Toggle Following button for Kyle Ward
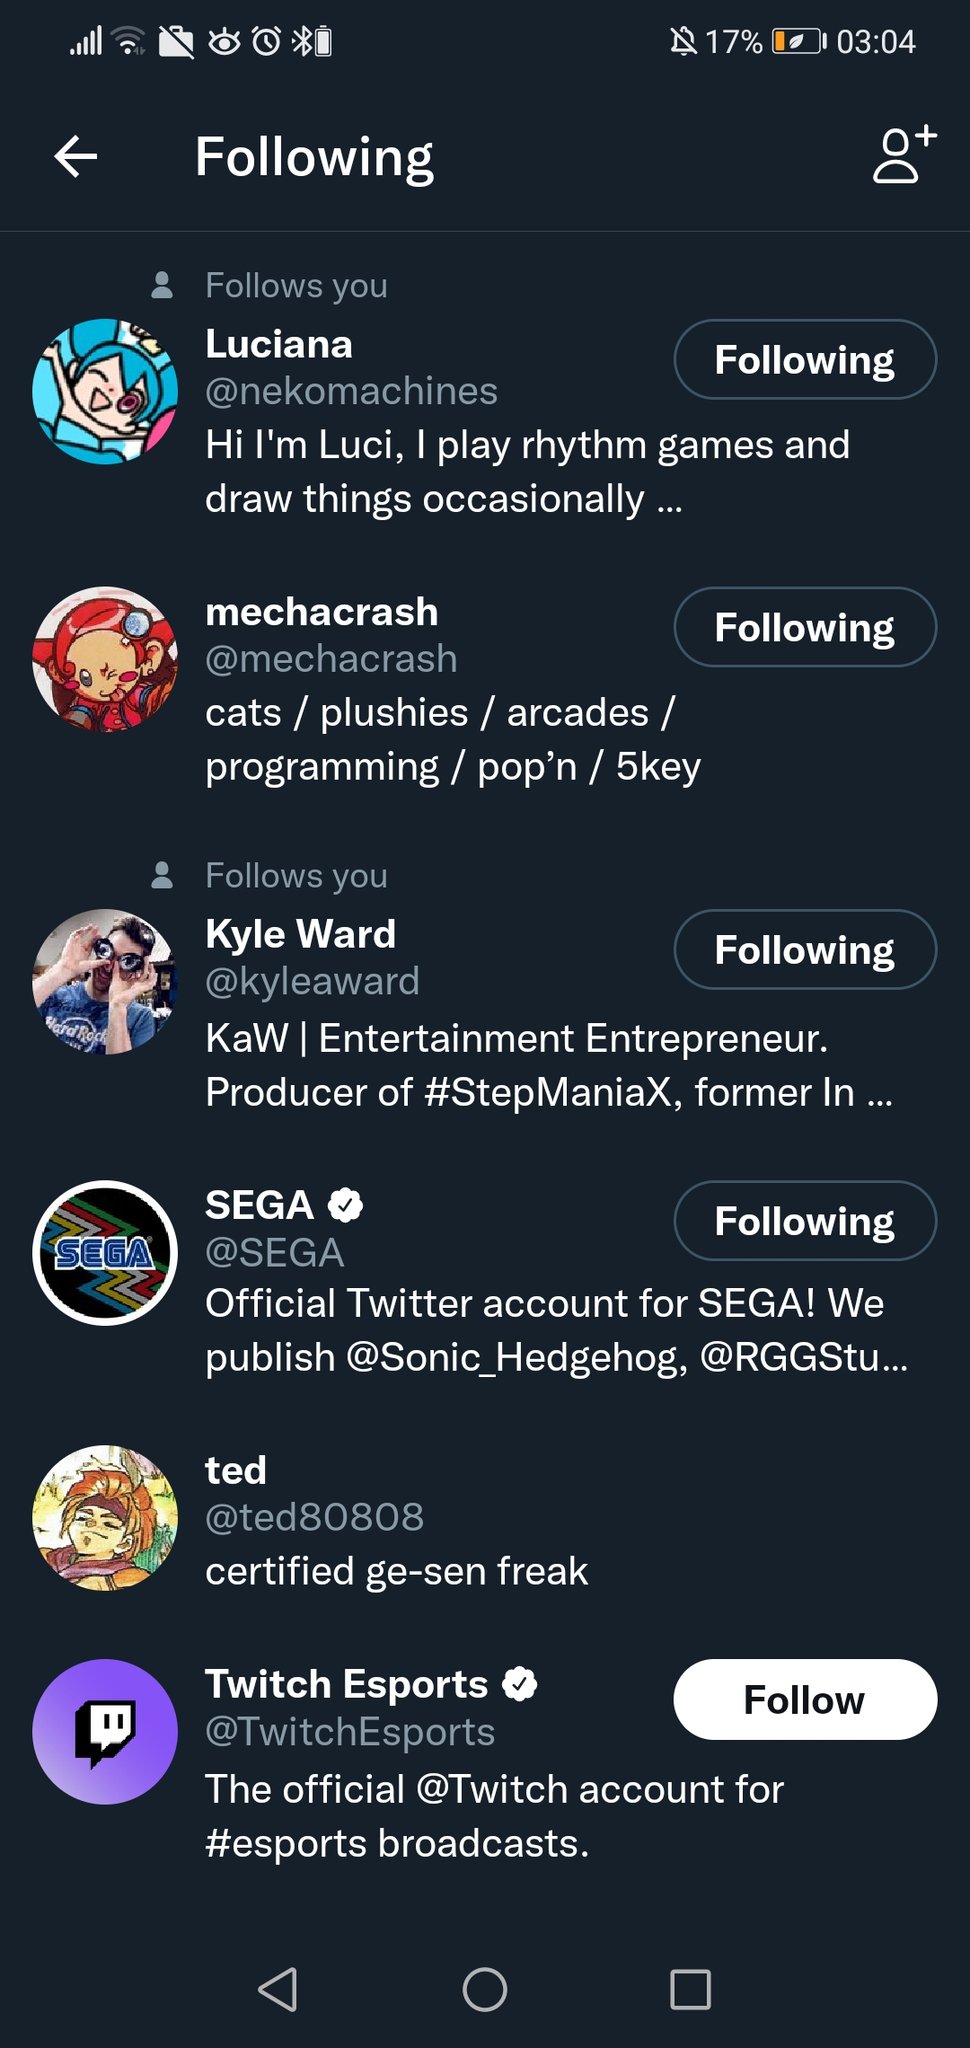 pos(805,950)
